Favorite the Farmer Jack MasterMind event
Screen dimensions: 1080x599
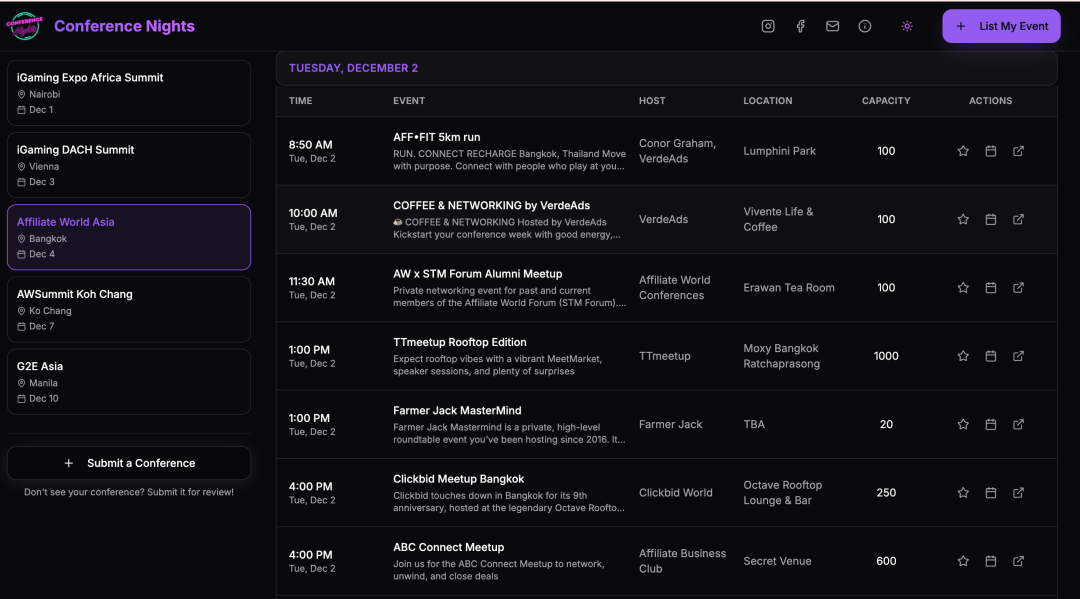[963, 424]
